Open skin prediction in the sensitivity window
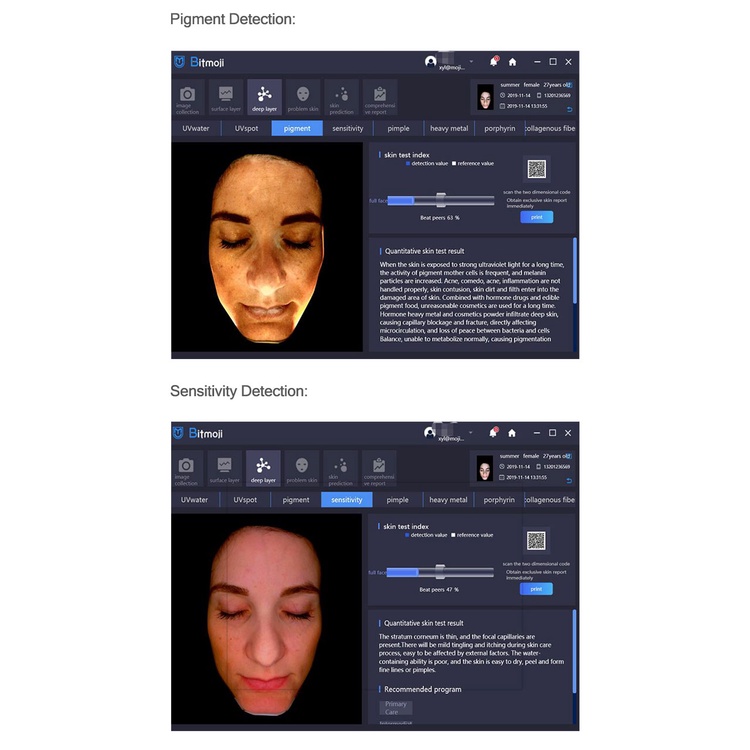The width and height of the screenshot is (750, 750). click(341, 470)
